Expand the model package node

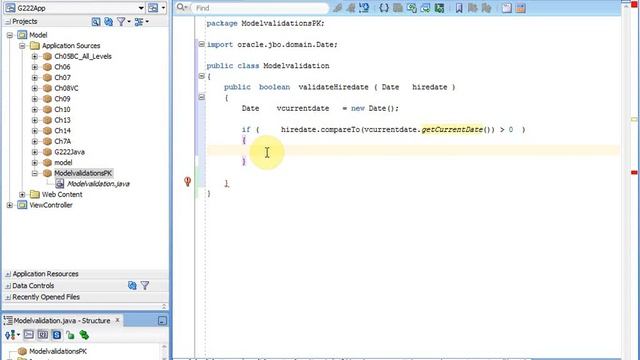point(35,162)
